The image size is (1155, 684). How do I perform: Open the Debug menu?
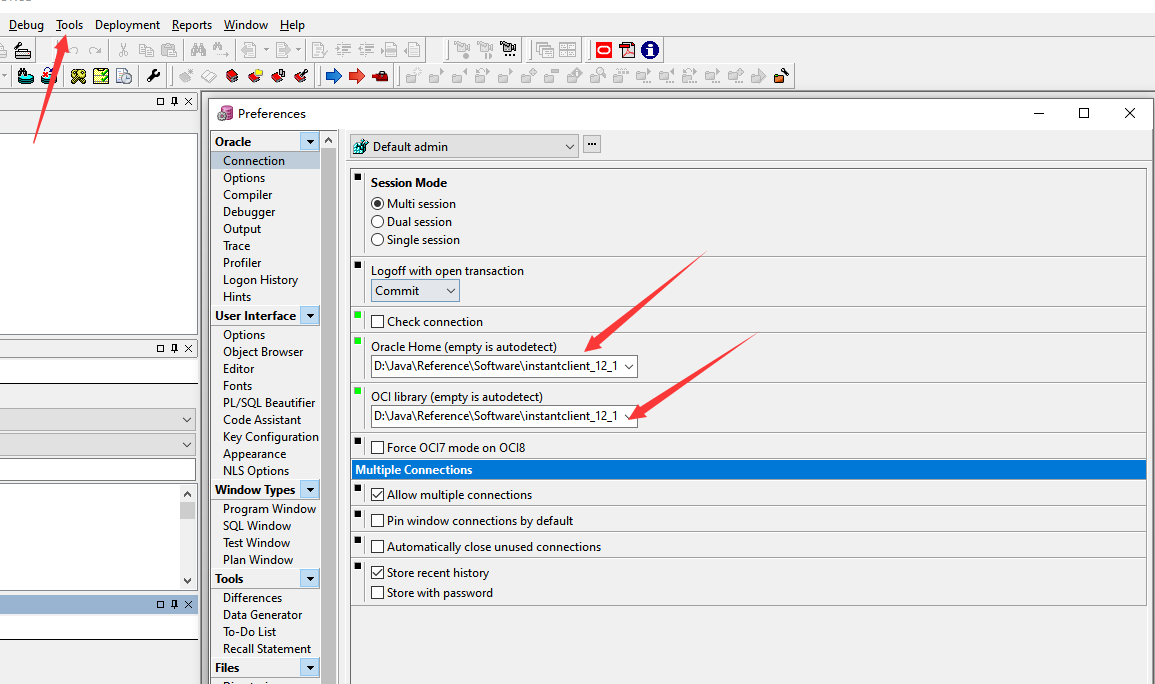click(x=27, y=25)
